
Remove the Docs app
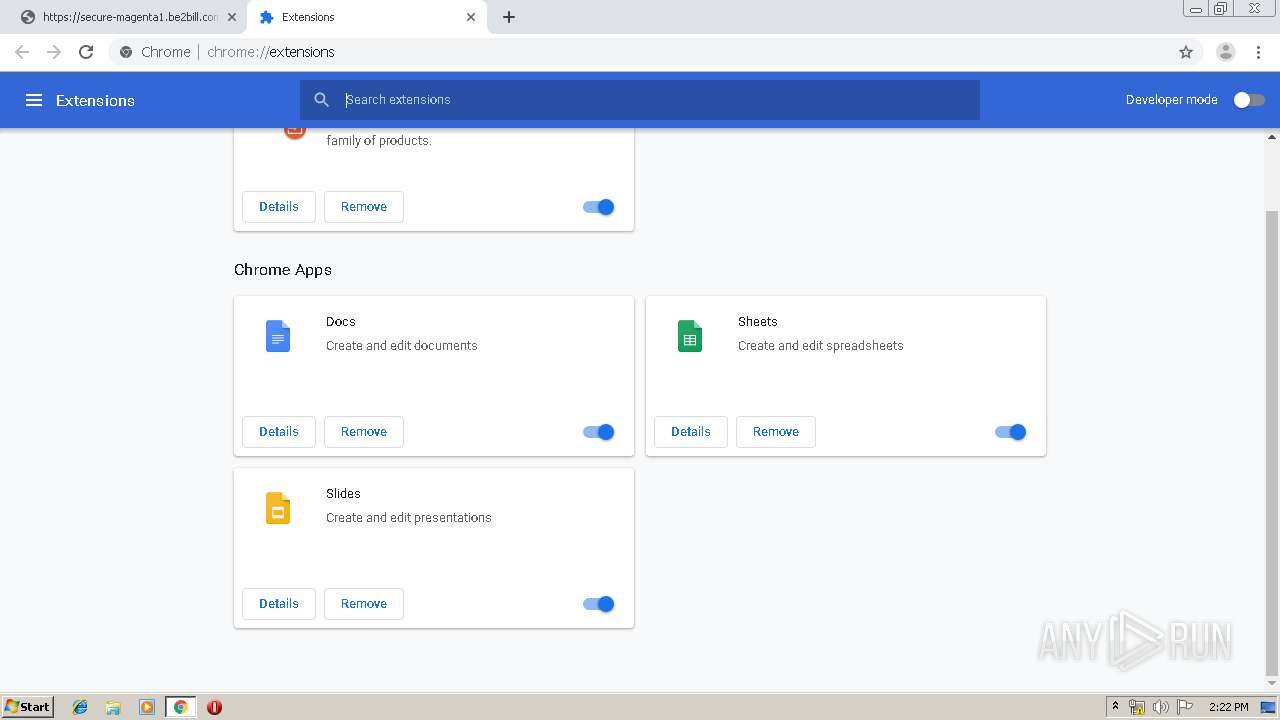(x=364, y=432)
